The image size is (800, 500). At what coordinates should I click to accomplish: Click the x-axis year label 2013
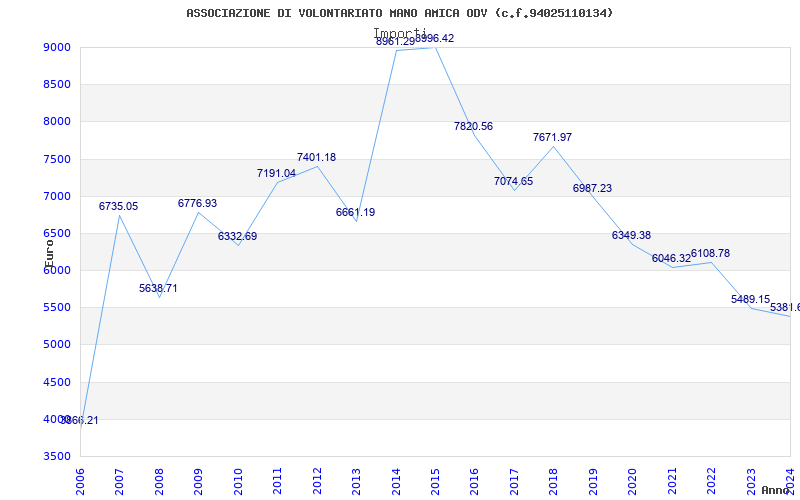pos(356,480)
